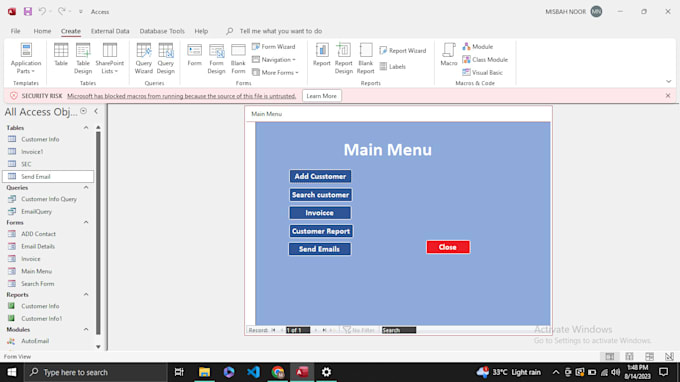Image resolution: width=680 pixels, height=382 pixels.
Task: Open SharePoint Lists menu
Action: [109, 59]
